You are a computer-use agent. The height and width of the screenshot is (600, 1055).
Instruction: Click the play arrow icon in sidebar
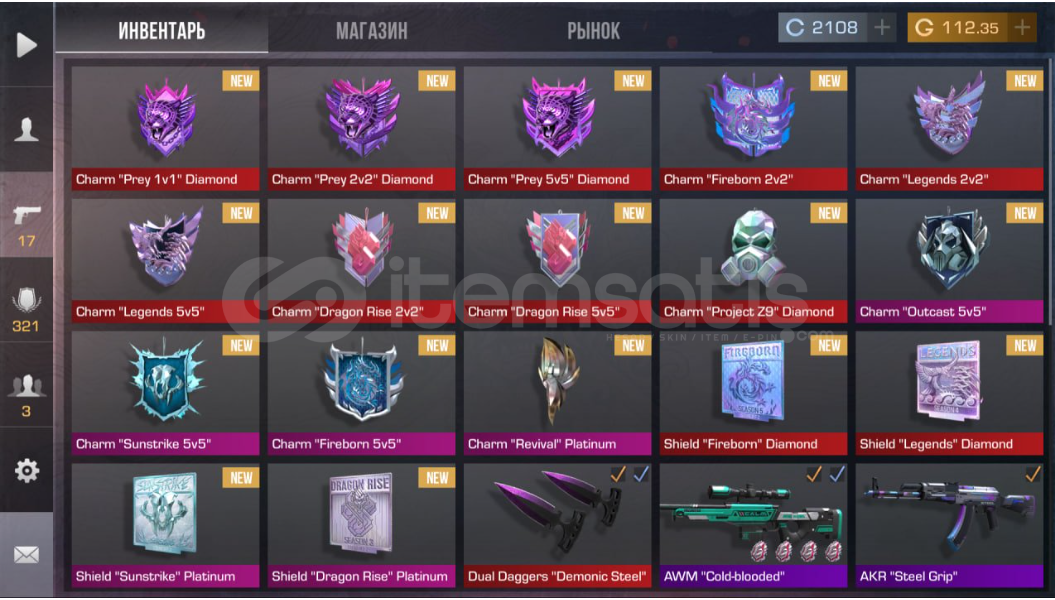26,45
